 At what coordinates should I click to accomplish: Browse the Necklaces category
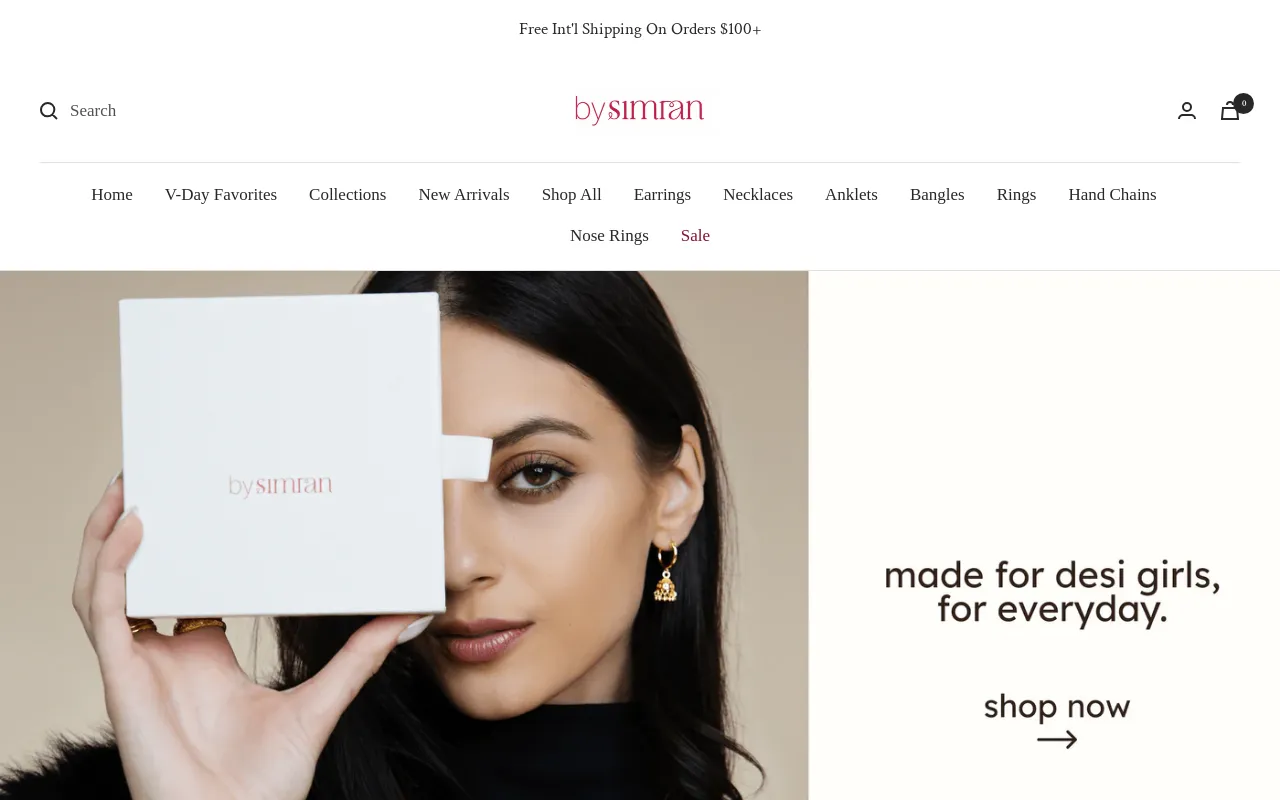point(758,195)
